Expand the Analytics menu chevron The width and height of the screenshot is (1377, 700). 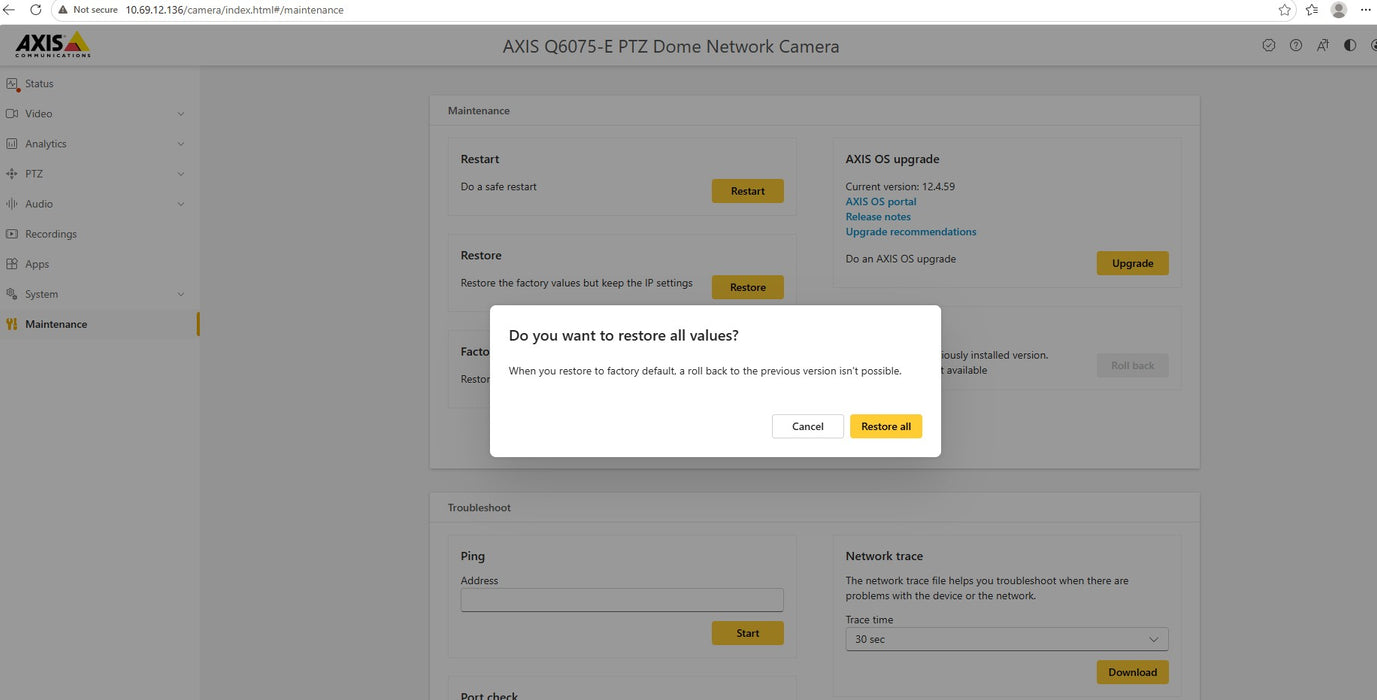pyautogui.click(x=181, y=144)
